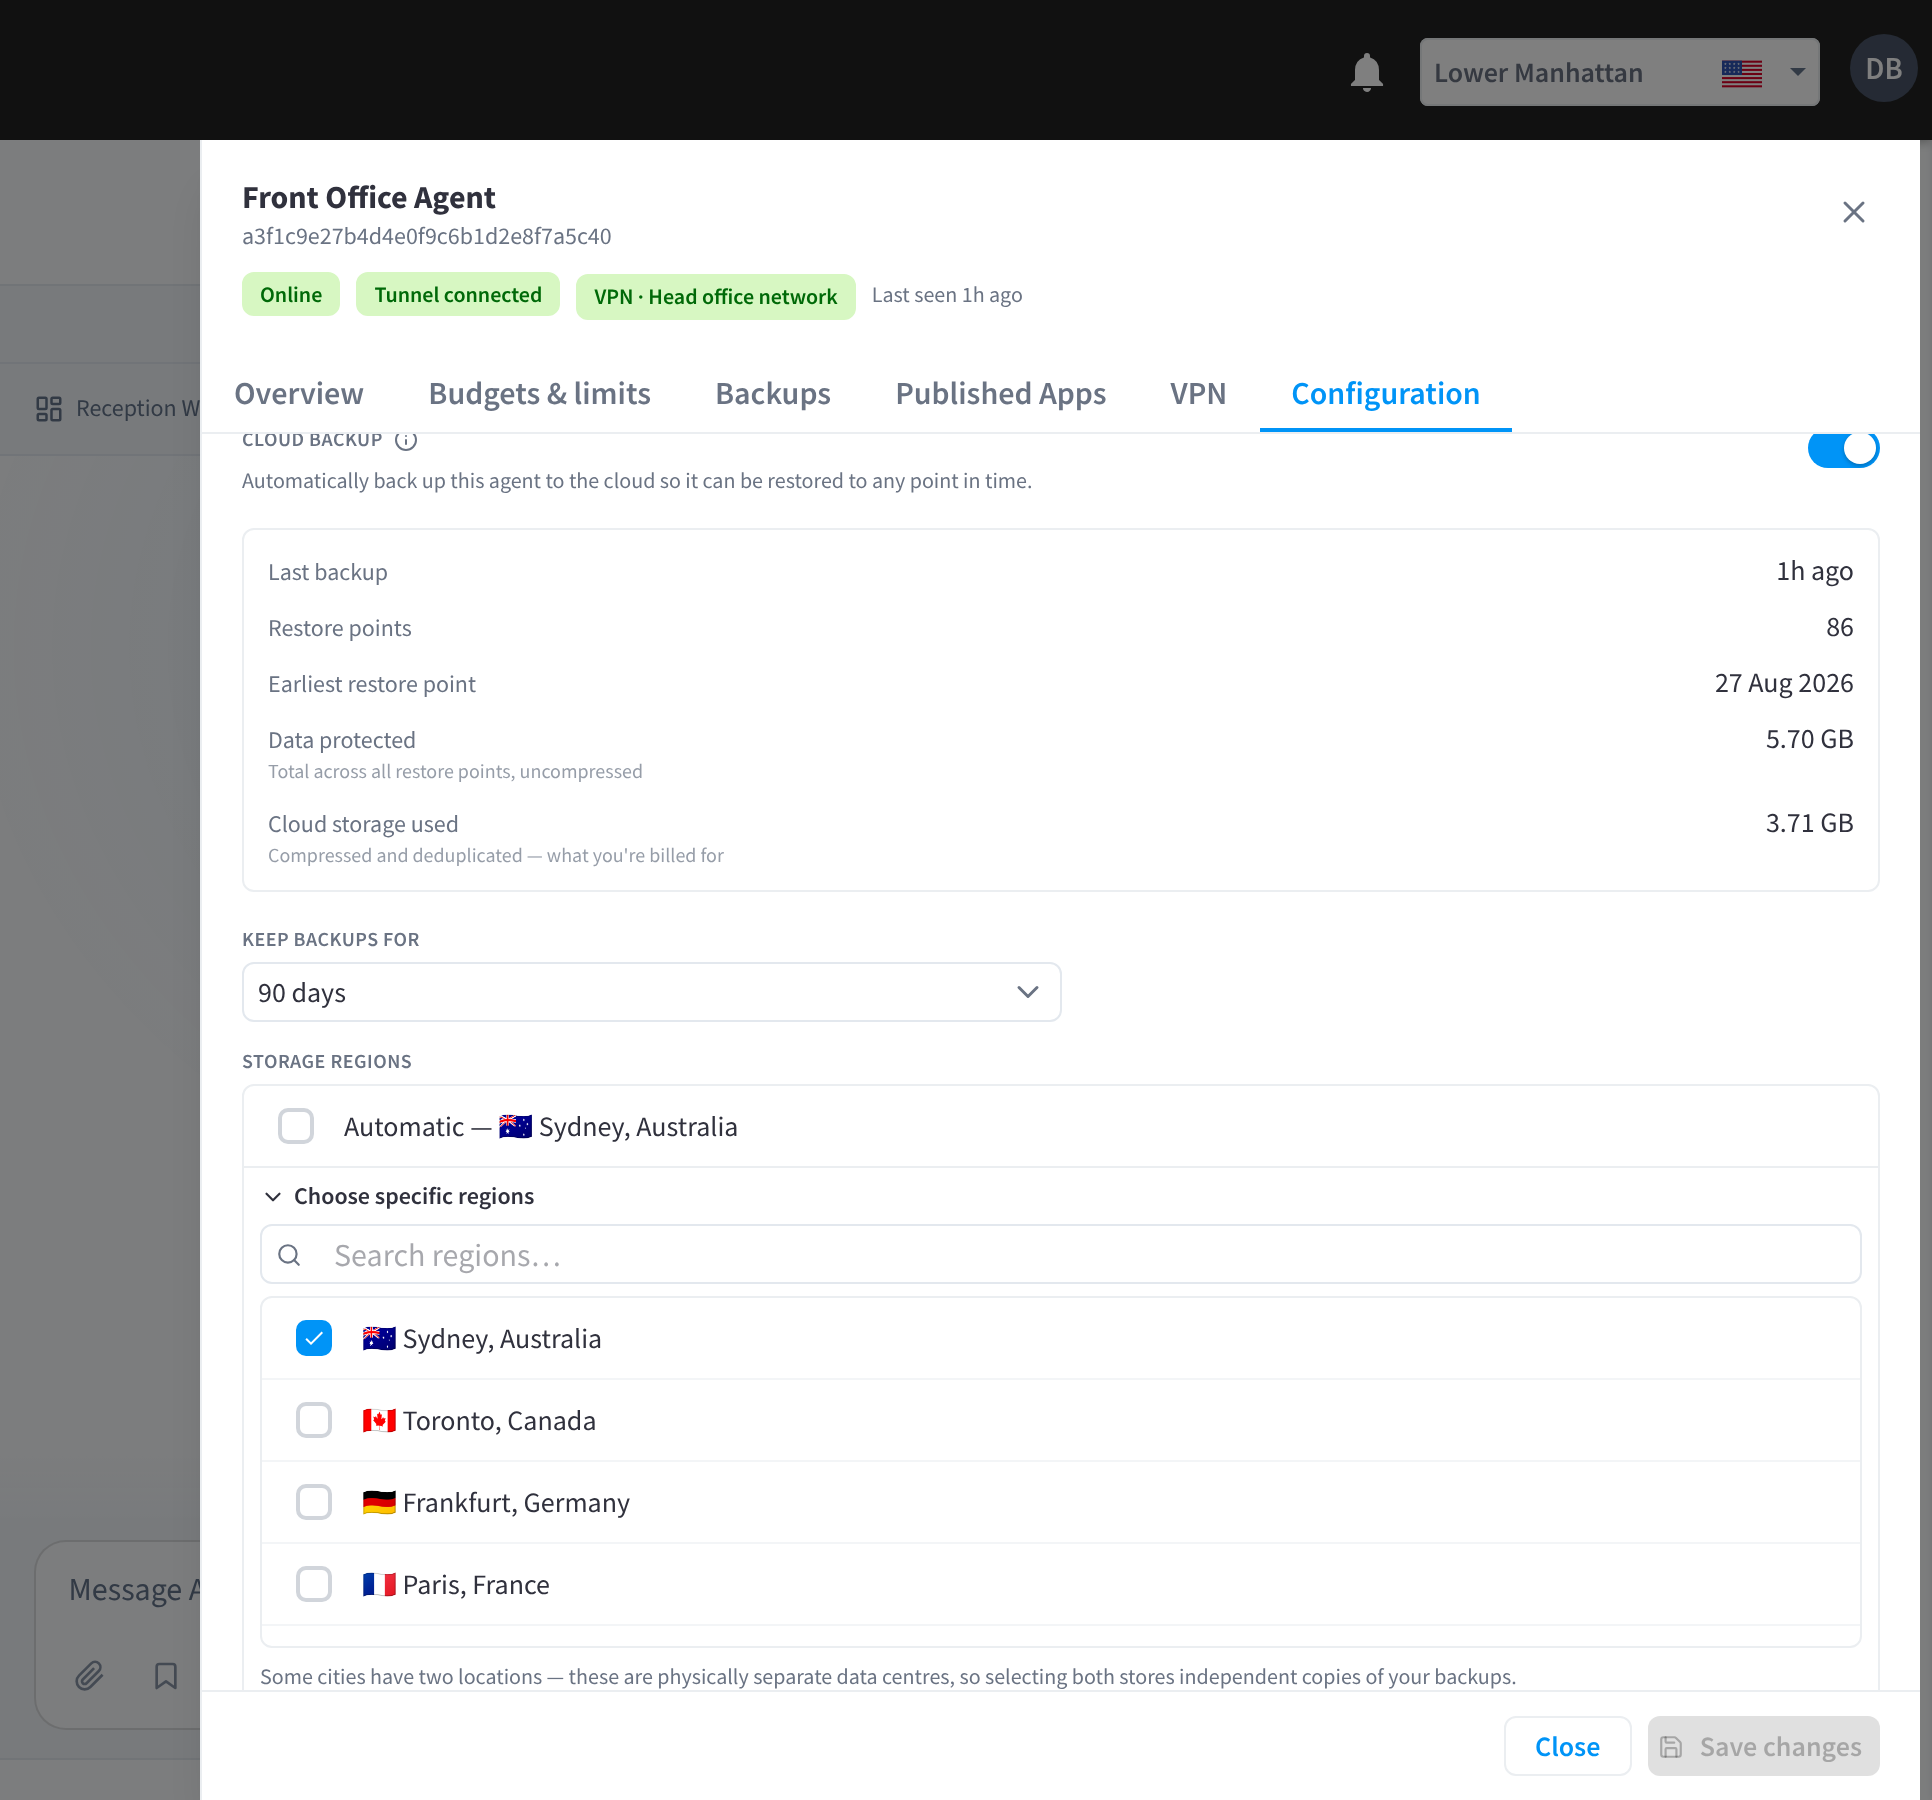Open the notifications bell
The width and height of the screenshot is (1932, 1800).
(x=1366, y=72)
